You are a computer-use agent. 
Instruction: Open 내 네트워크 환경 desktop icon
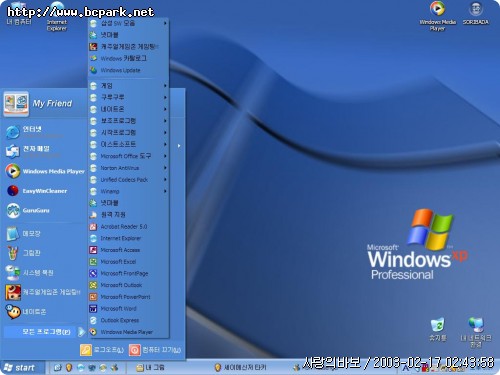click(476, 332)
